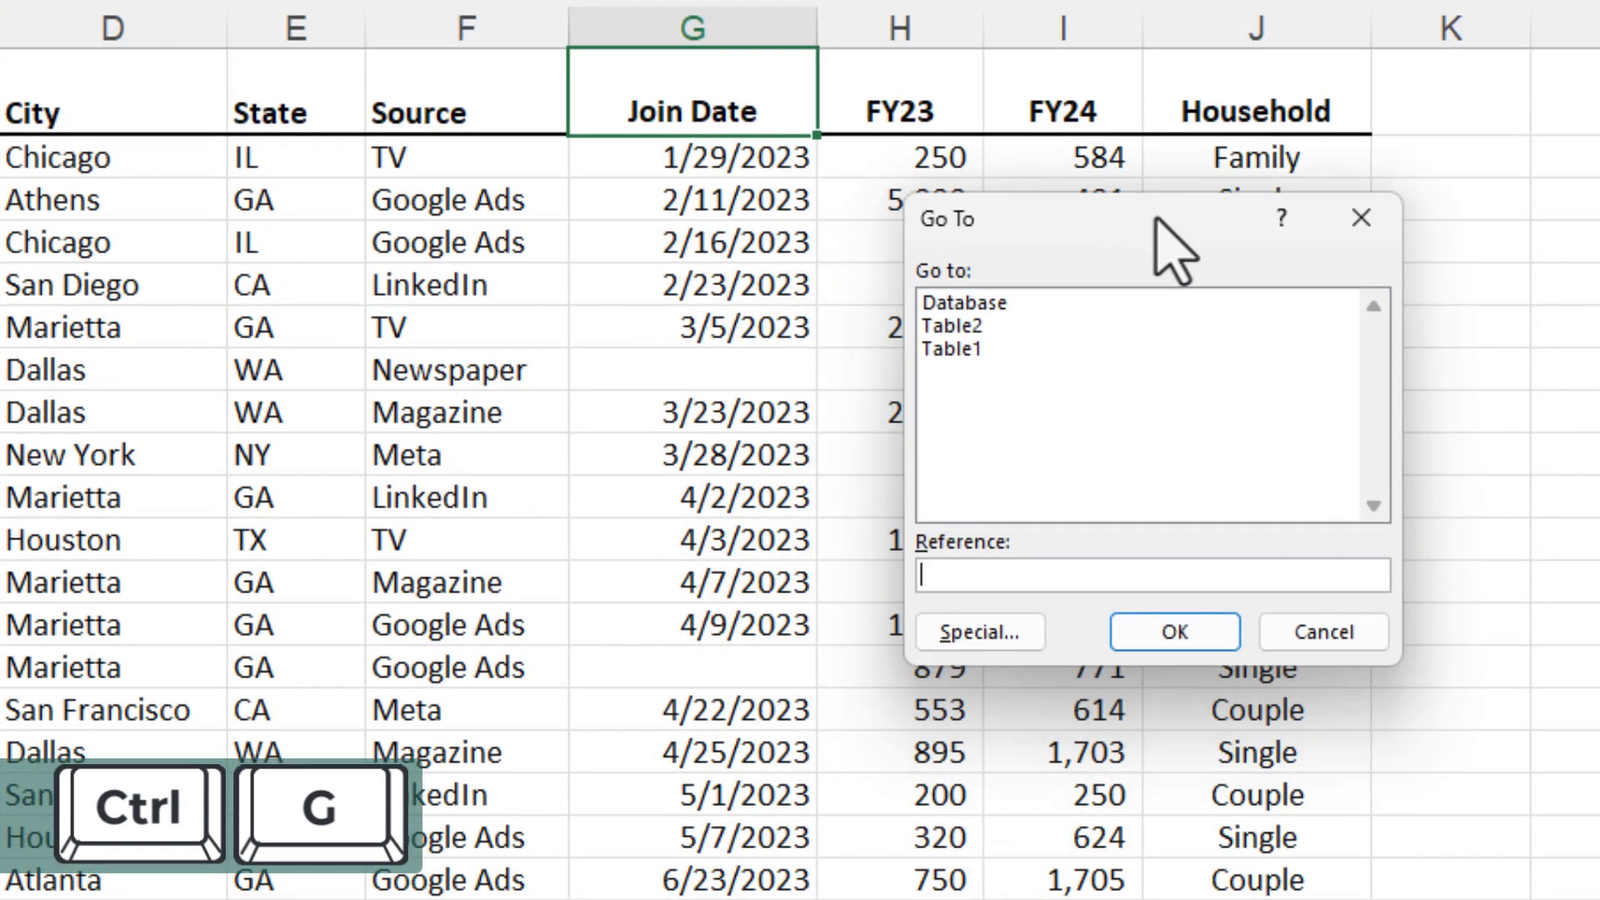This screenshot has width=1600, height=900.
Task: Click the Household header cell
Action: pyautogui.click(x=1256, y=111)
